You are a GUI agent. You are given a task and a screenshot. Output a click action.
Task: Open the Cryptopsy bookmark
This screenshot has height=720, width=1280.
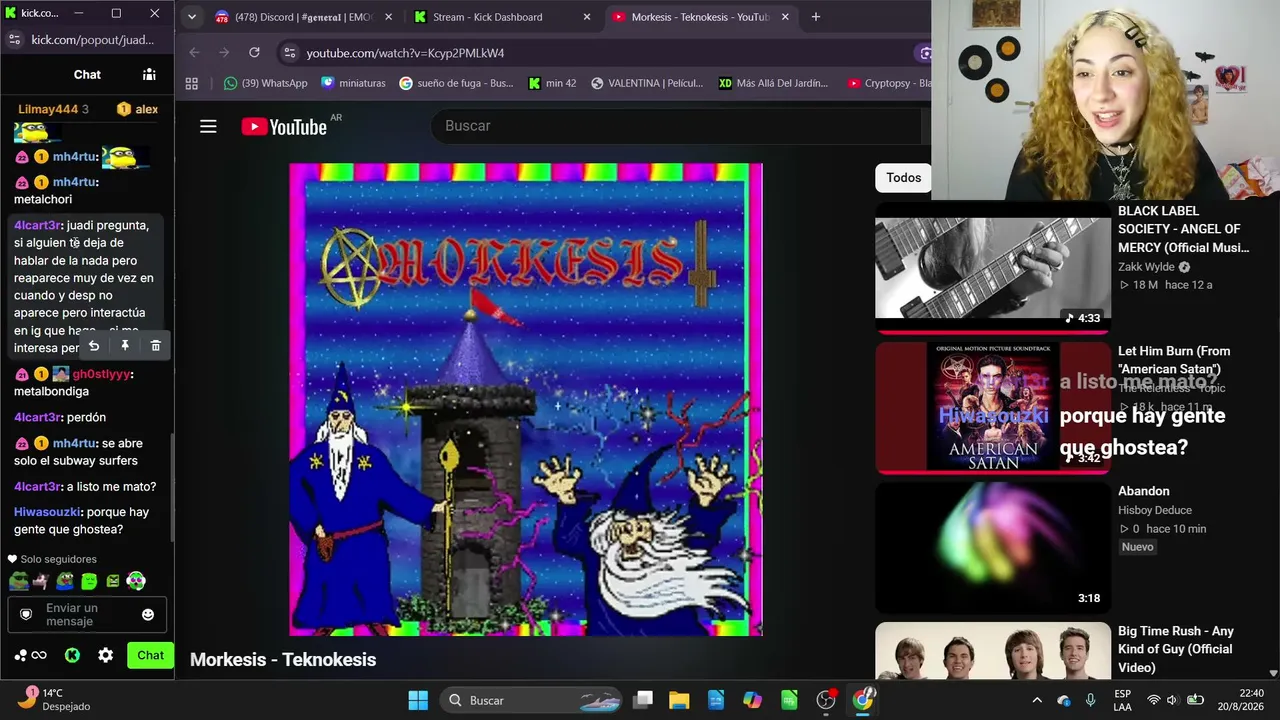889,83
